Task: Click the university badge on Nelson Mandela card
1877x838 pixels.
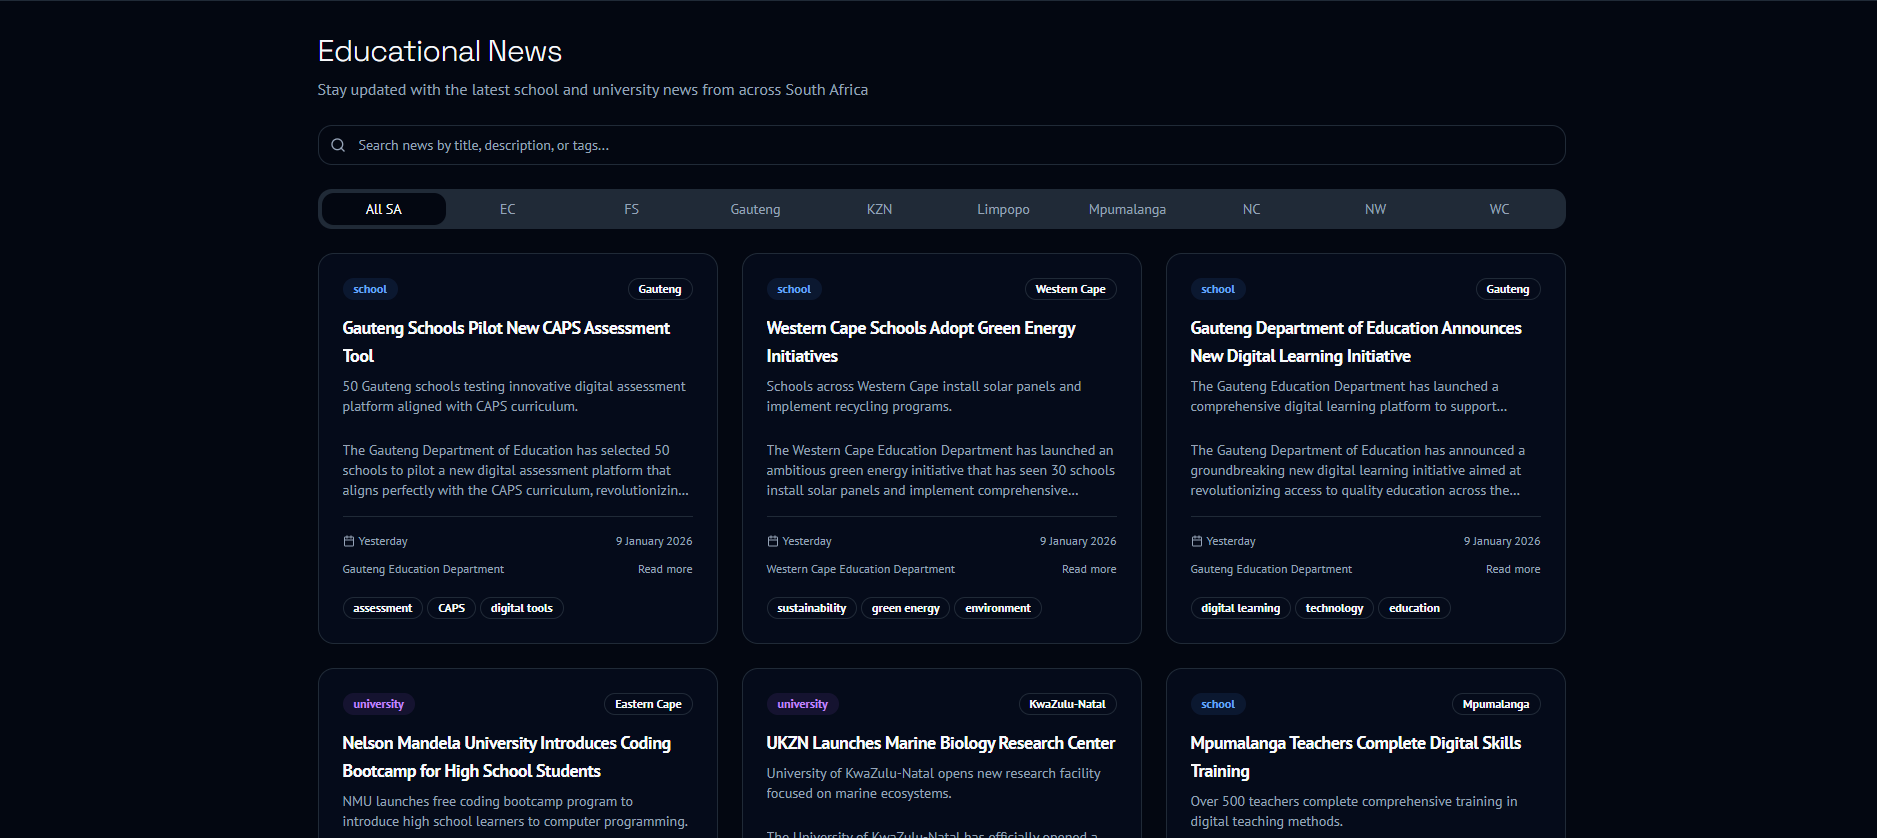Action: point(378,704)
